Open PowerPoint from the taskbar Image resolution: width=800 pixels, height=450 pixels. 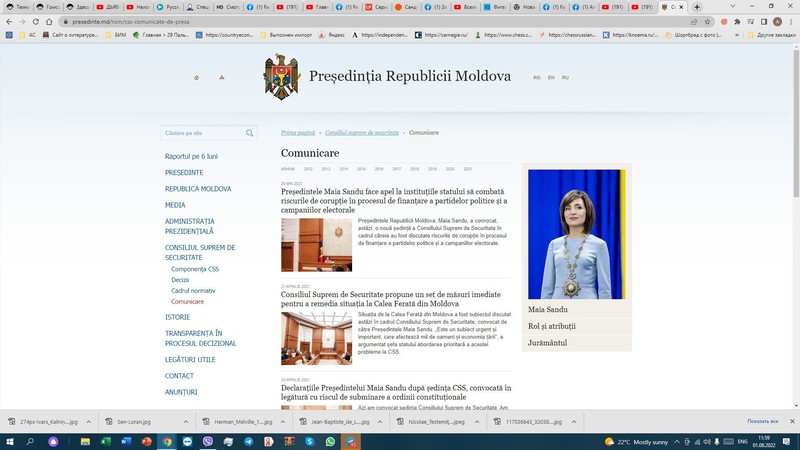146,441
